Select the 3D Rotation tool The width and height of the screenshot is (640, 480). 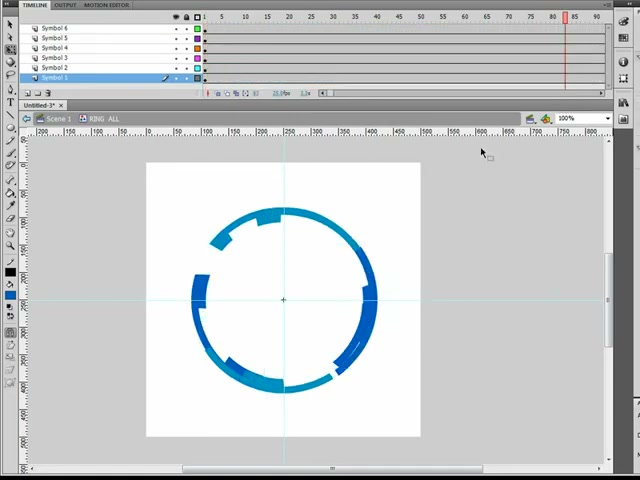click(x=10, y=62)
